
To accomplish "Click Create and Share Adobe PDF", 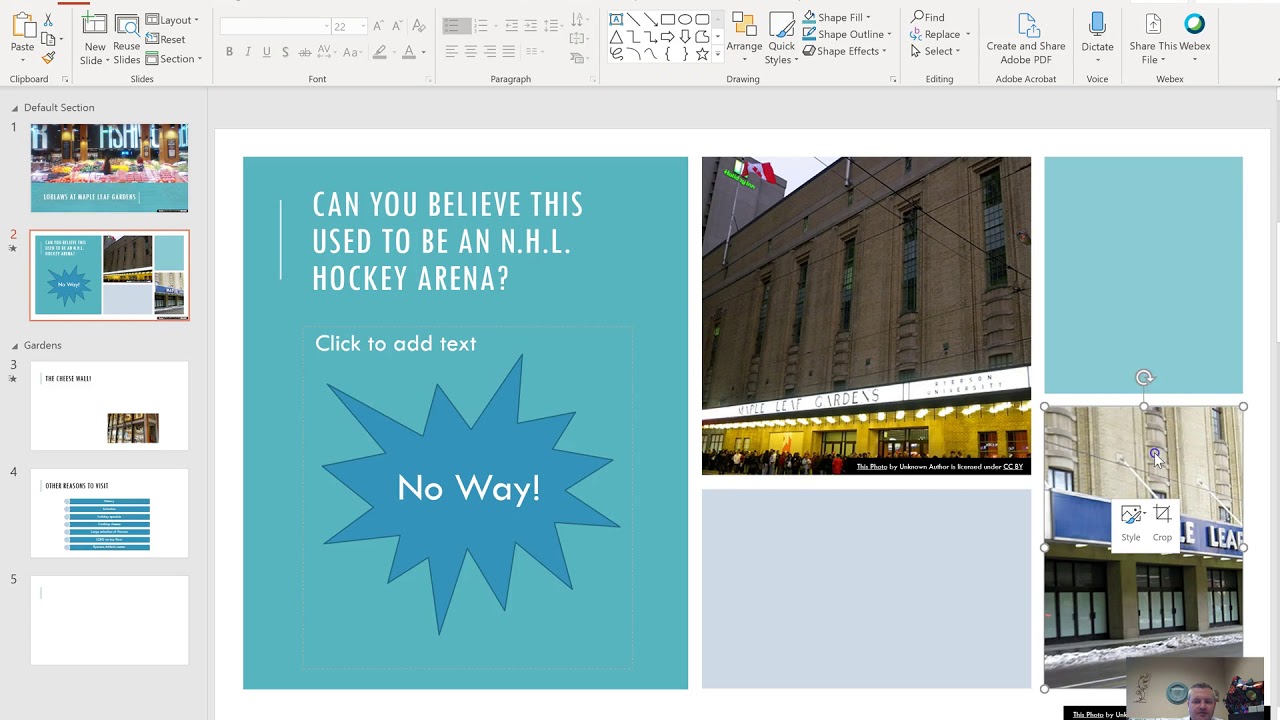I will click(1025, 39).
